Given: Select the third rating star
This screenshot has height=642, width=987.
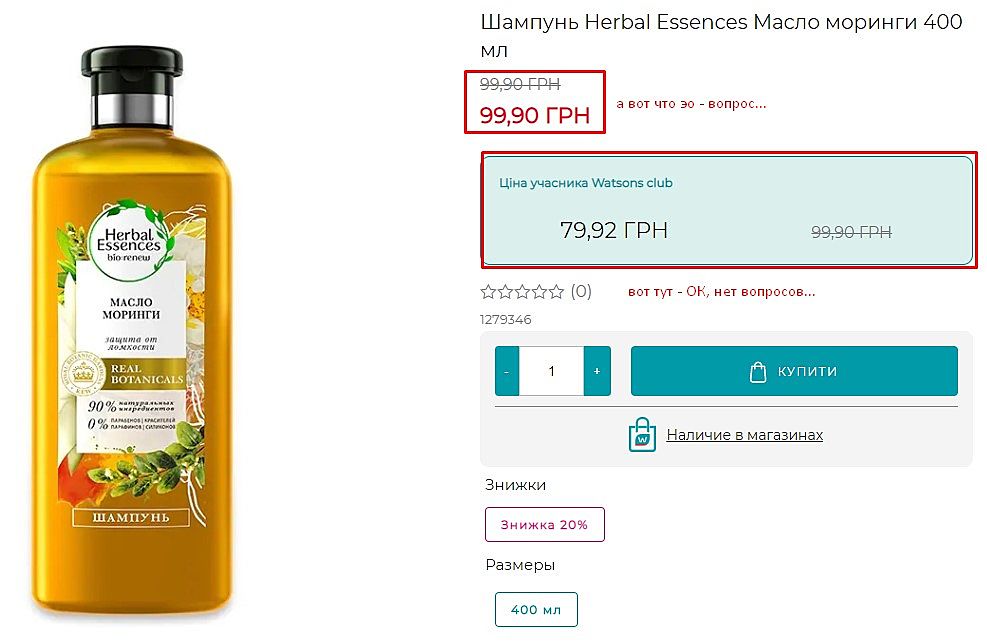Looking at the screenshot, I should [522, 292].
